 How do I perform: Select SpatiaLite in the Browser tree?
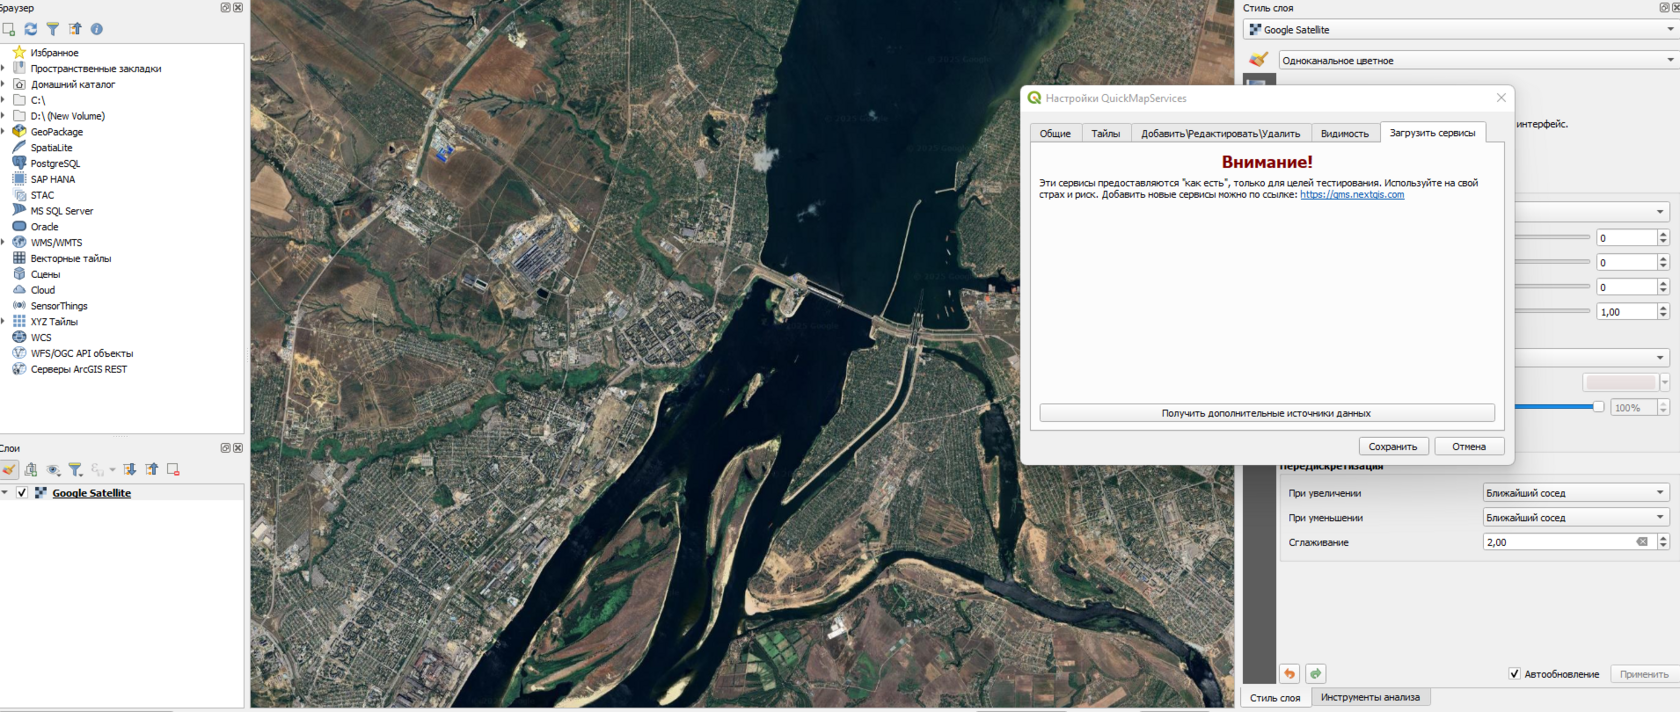pyautogui.click(x=51, y=147)
